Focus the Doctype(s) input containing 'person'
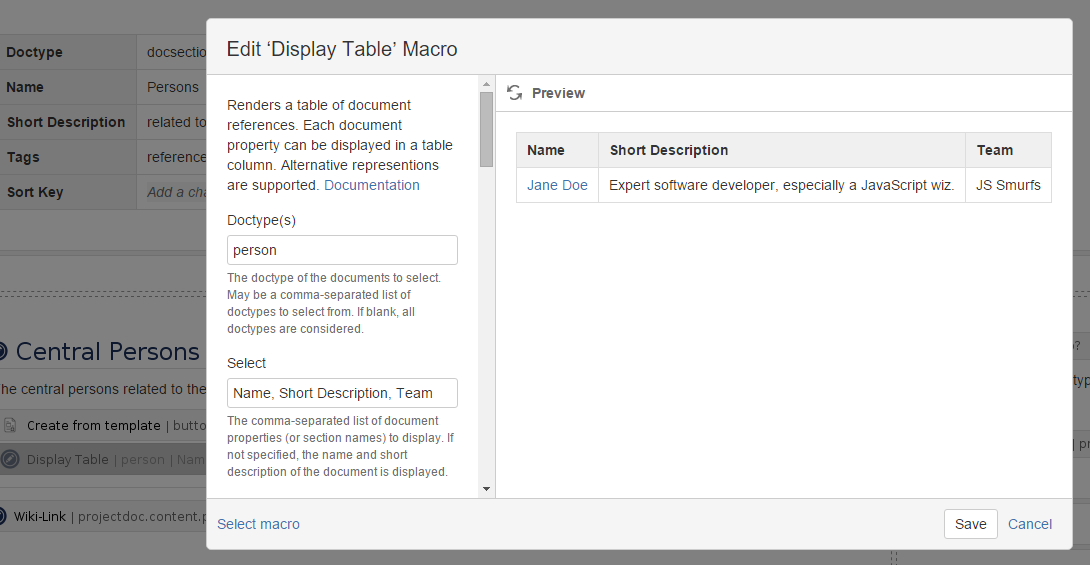 (x=342, y=250)
